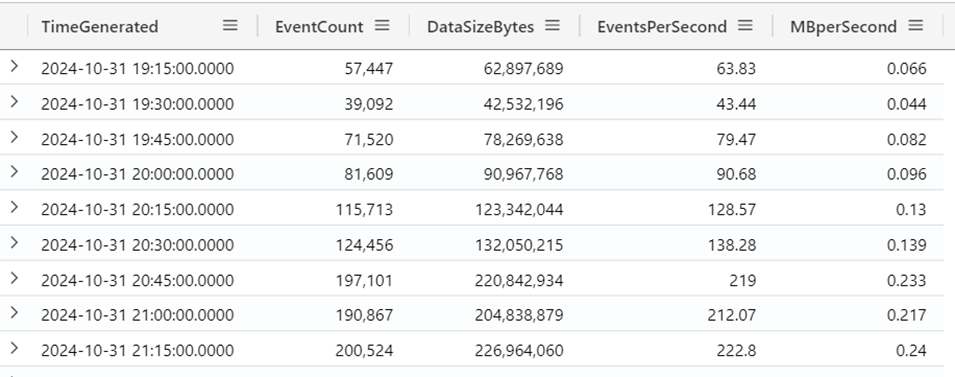This screenshot has height=377, width=955.
Task: Sort by the DataSizeBytes column header
Action: [481, 27]
